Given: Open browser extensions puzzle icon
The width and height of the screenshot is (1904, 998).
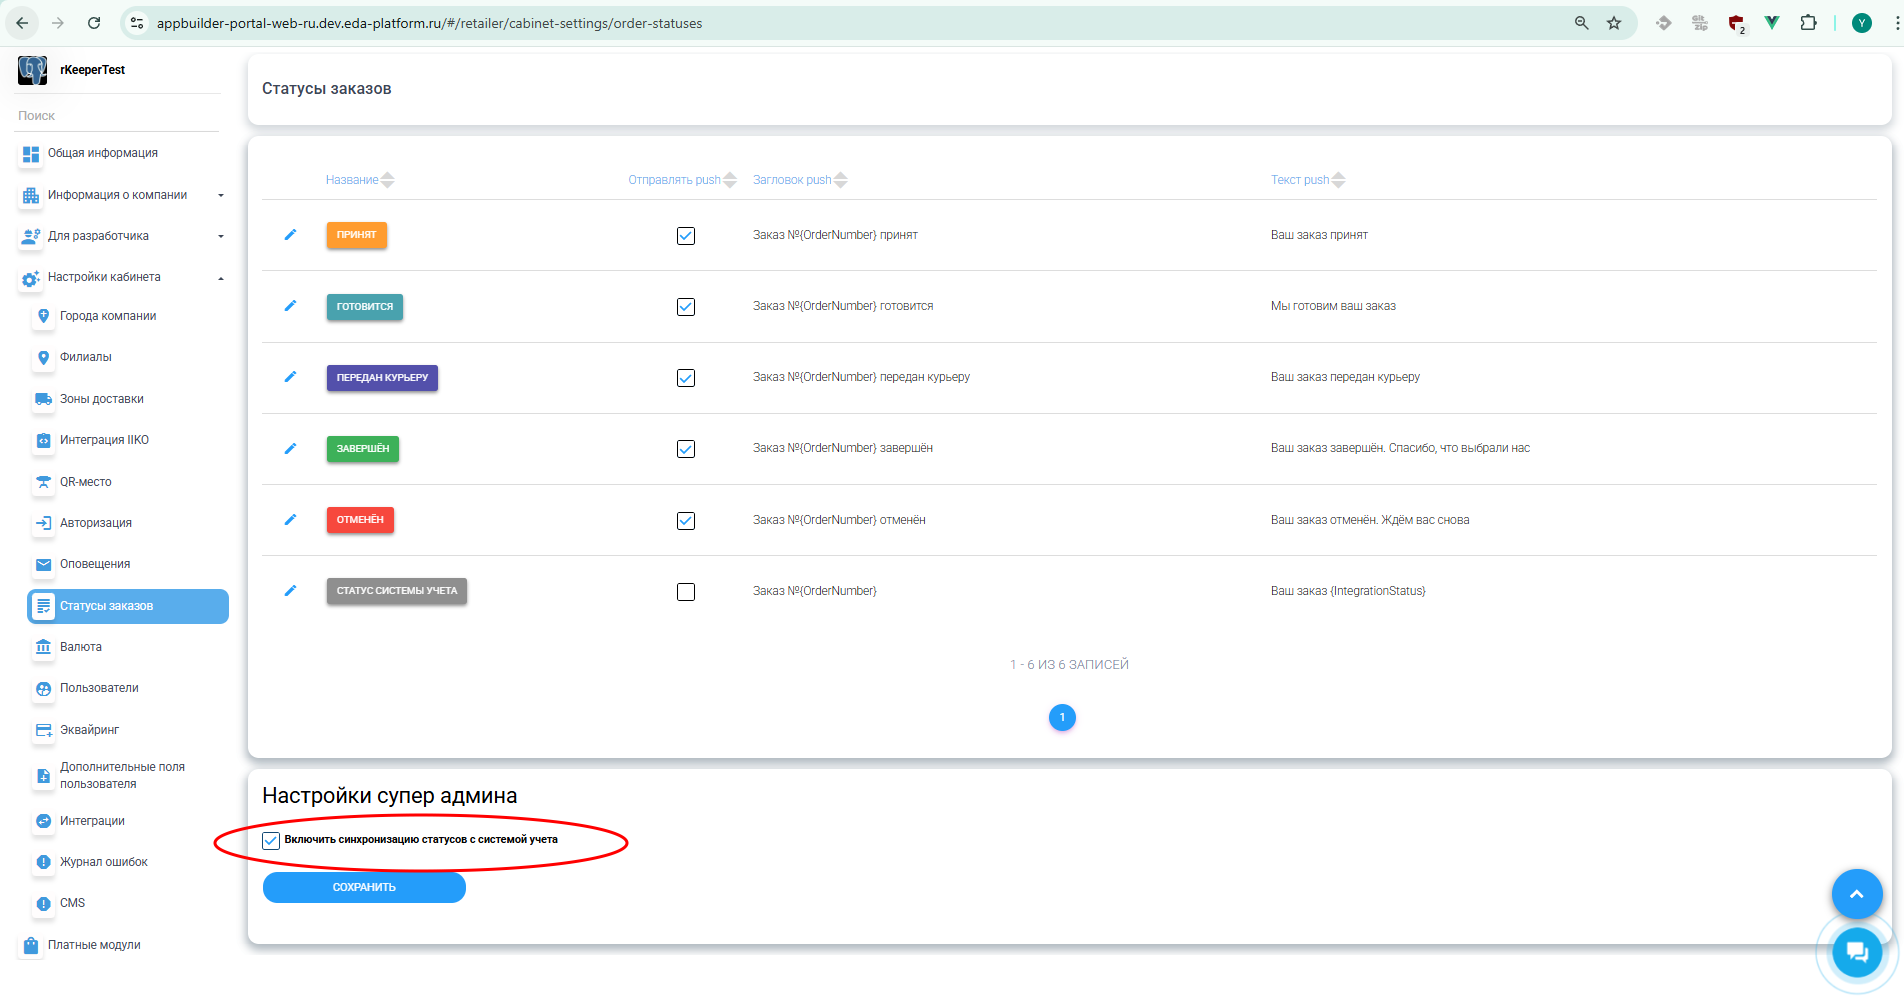Looking at the screenshot, I should 1808,23.
